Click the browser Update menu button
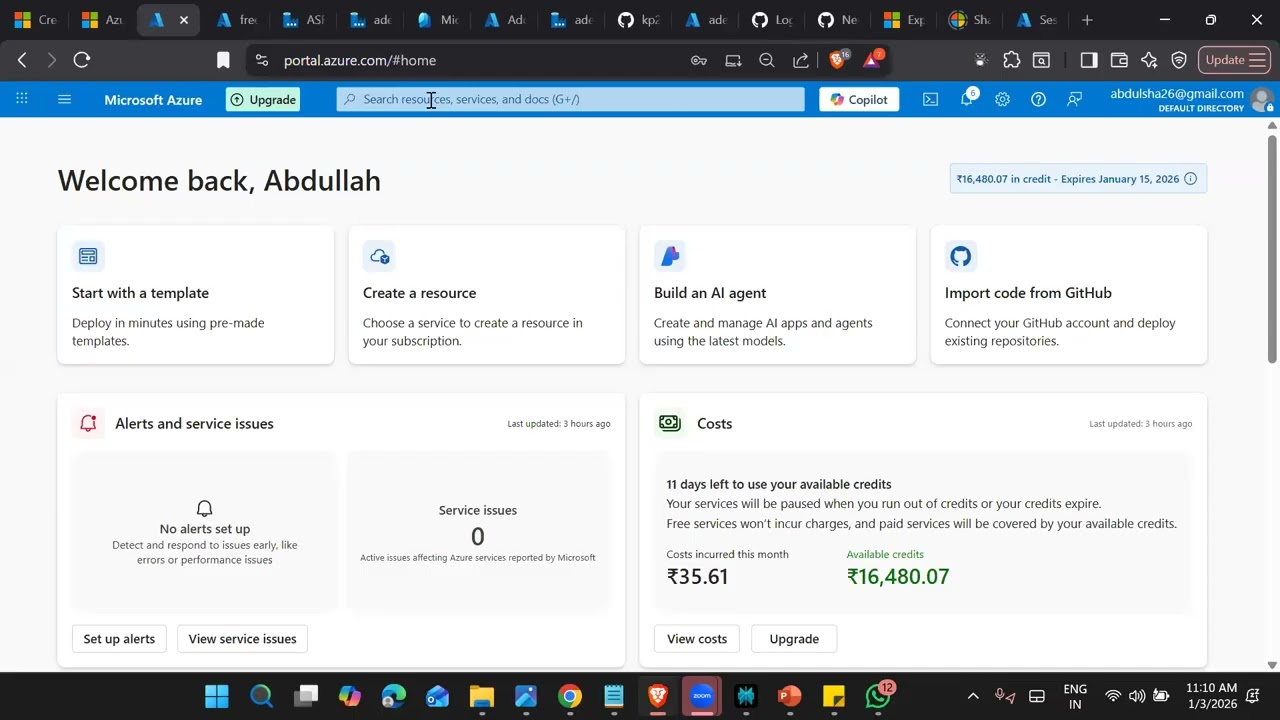Screen dimensions: 1280x720 click(1234, 60)
